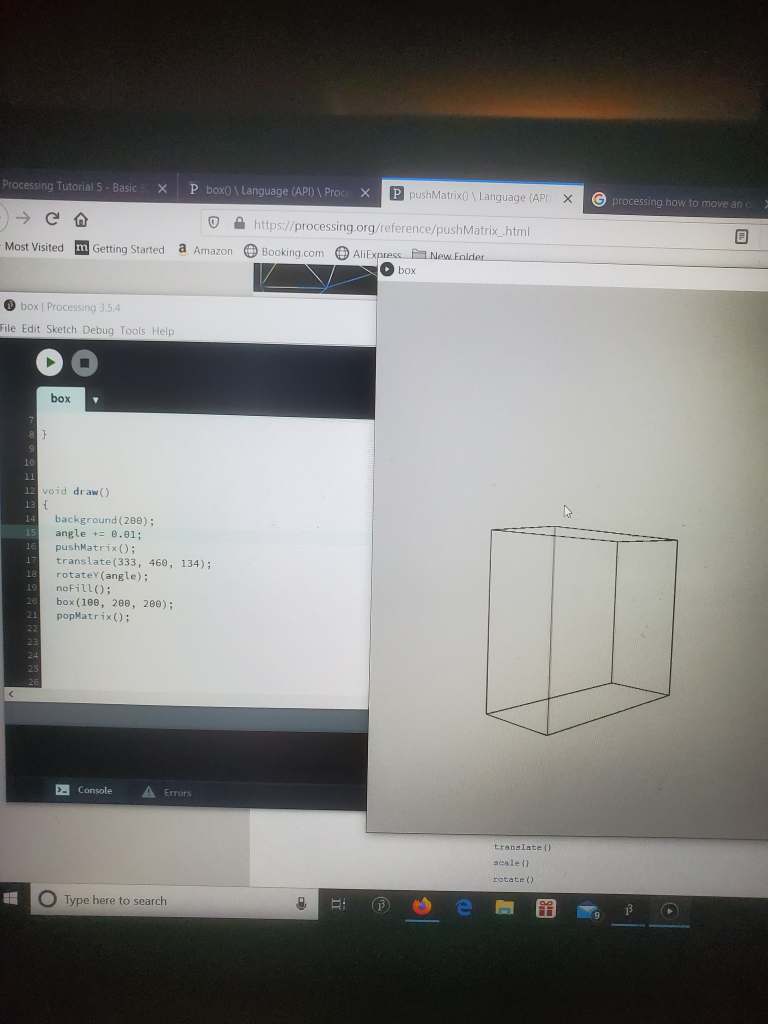Open the Sketch menu in Processing
The width and height of the screenshot is (768, 1024).
61,329
